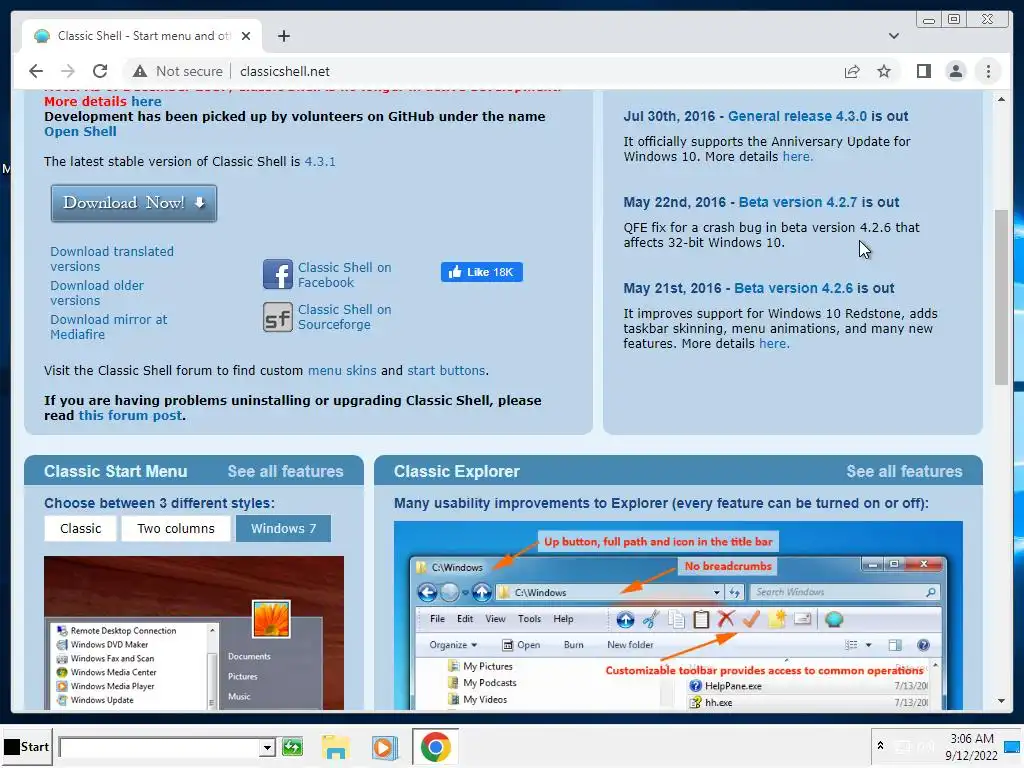1024x768 pixels.
Task: Open the menu skins link
Action: click(x=342, y=370)
